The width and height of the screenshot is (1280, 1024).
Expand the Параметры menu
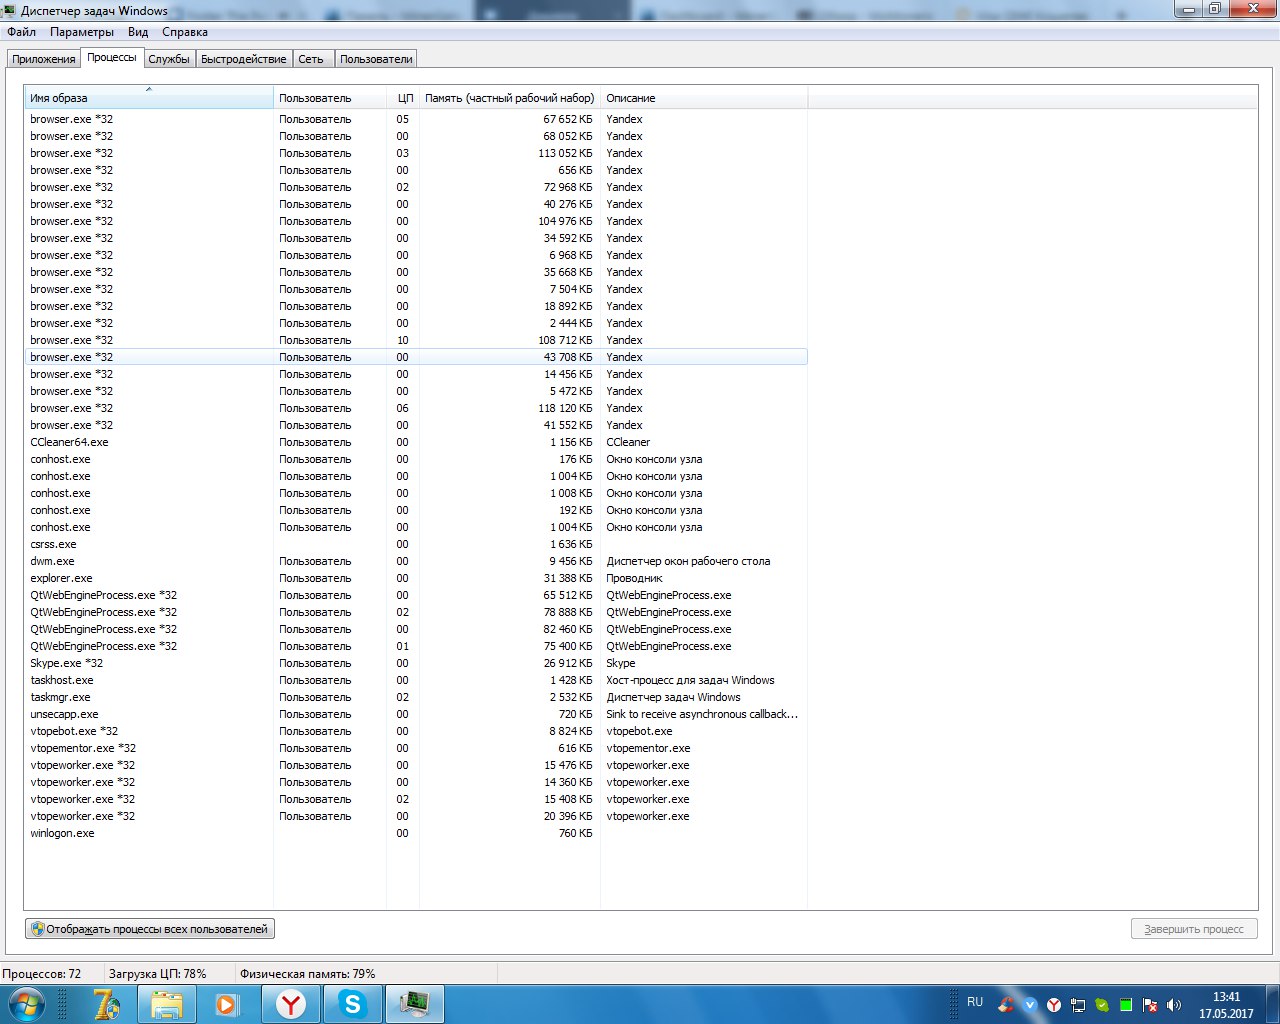click(82, 32)
